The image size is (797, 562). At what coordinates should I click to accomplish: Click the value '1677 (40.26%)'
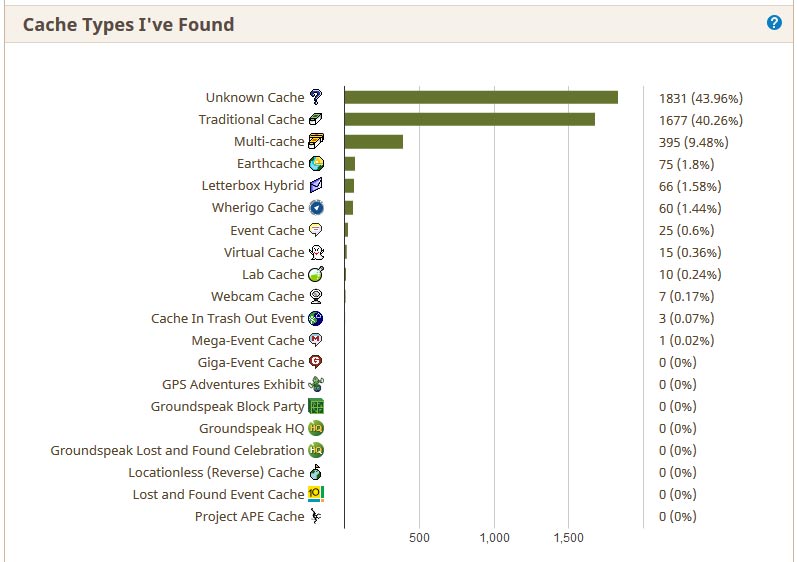coord(701,120)
